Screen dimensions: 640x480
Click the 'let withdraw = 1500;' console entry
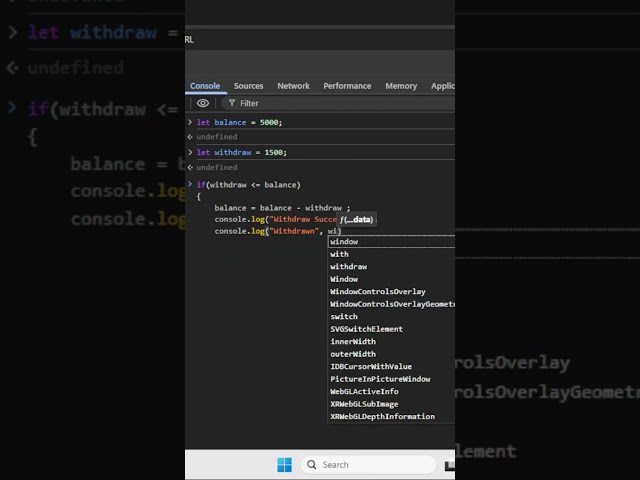pos(242,152)
